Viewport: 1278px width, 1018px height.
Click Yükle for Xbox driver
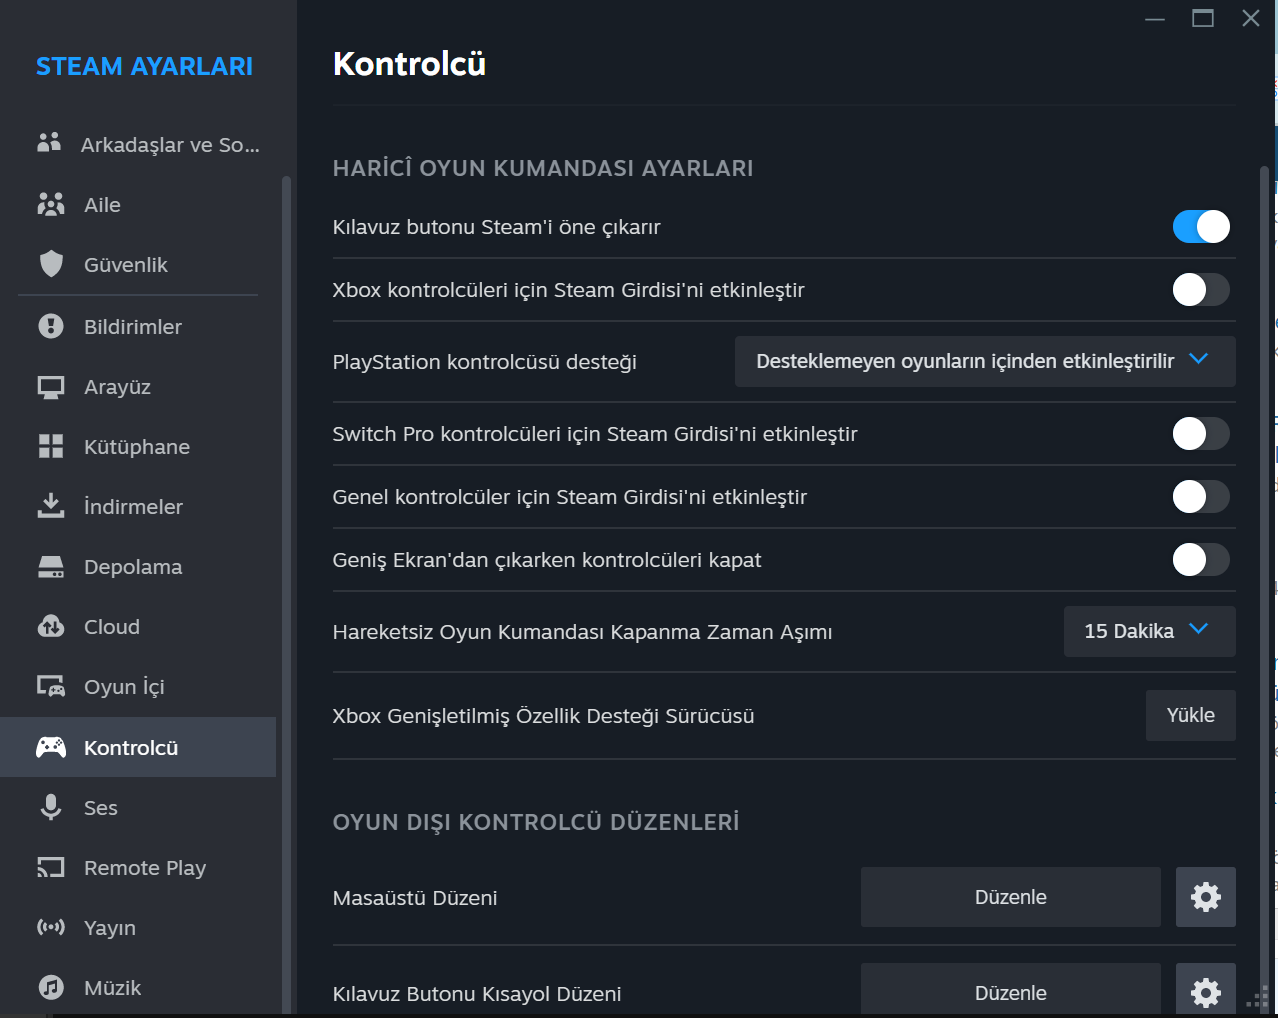(x=1190, y=715)
